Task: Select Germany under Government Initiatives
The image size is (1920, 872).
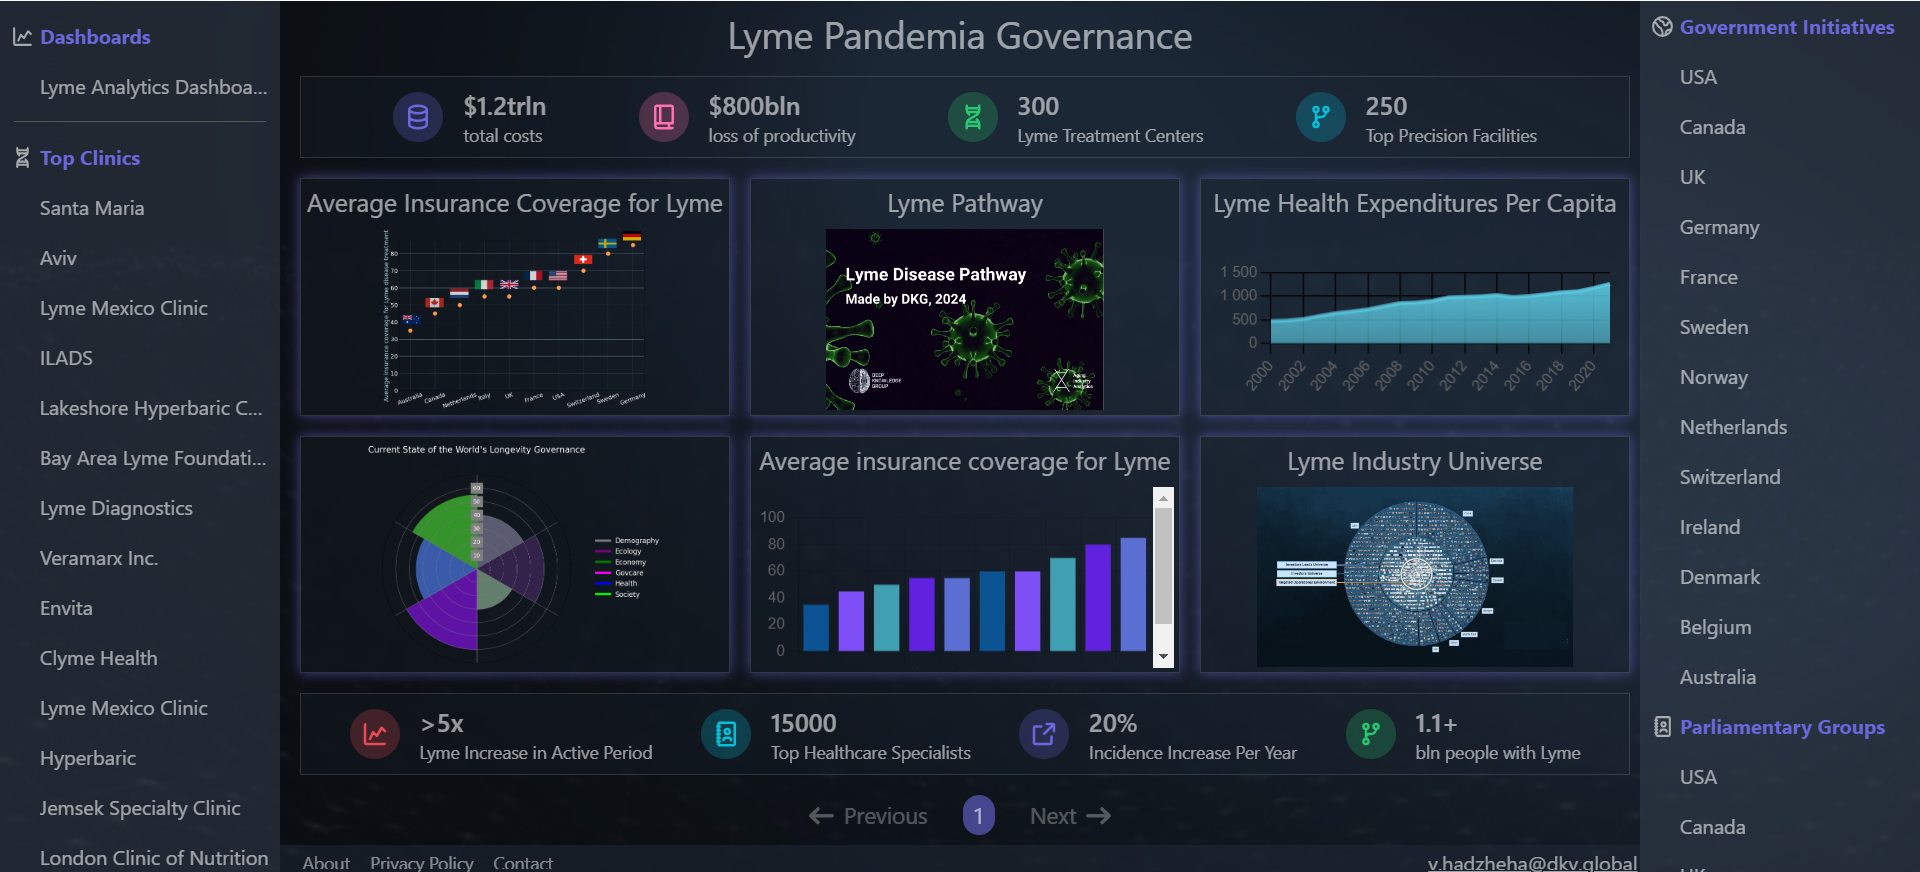Action: (1719, 227)
